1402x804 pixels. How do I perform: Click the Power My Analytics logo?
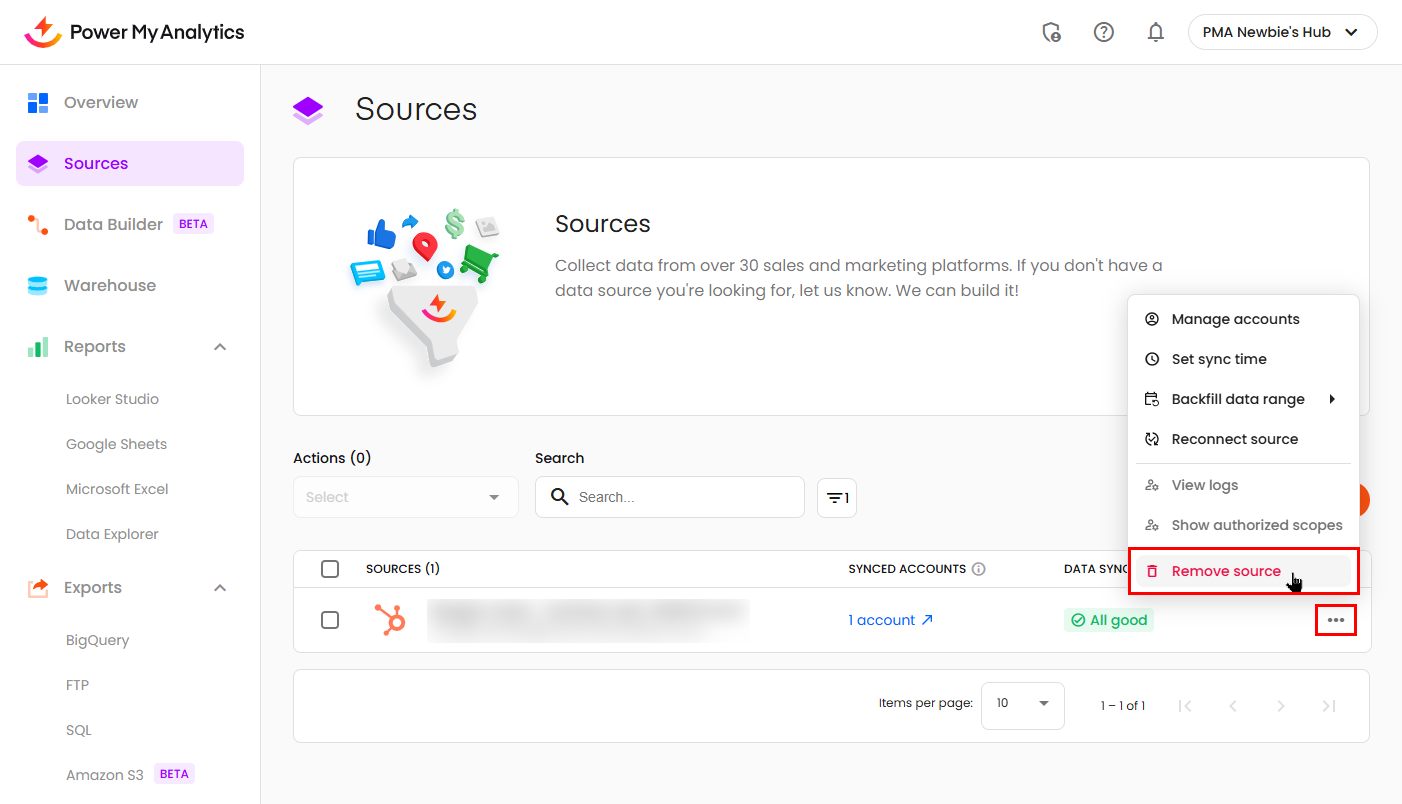[x=135, y=32]
